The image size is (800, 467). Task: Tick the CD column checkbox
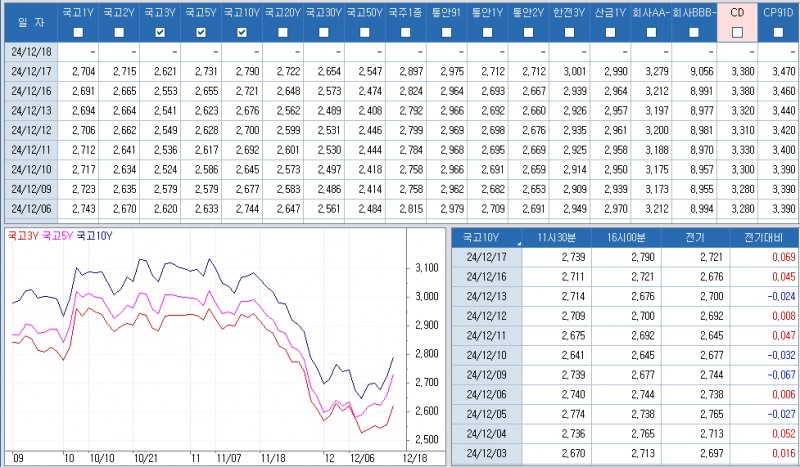737,33
